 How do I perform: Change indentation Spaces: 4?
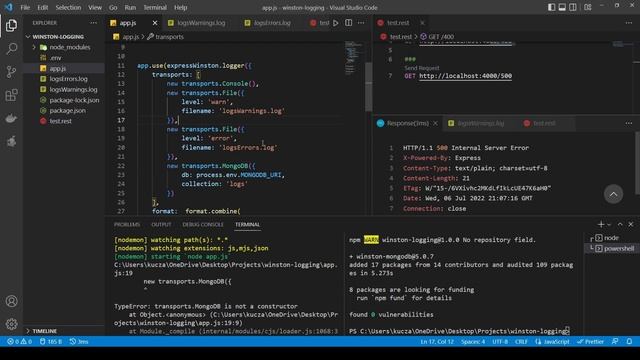click(473, 342)
